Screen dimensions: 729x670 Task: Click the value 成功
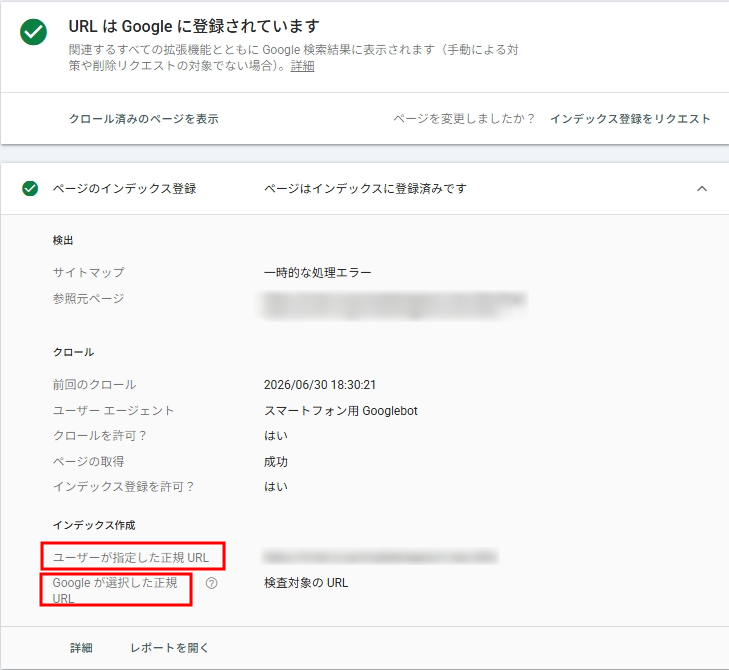pos(276,461)
